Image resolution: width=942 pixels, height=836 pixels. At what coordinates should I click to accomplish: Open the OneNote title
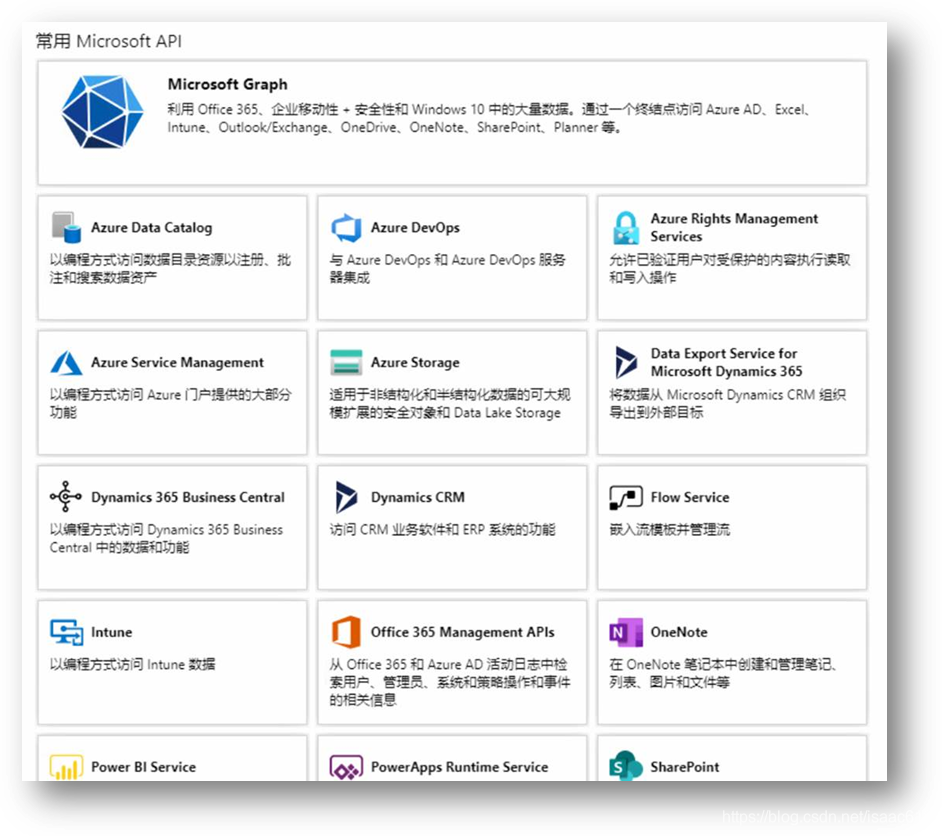point(679,632)
